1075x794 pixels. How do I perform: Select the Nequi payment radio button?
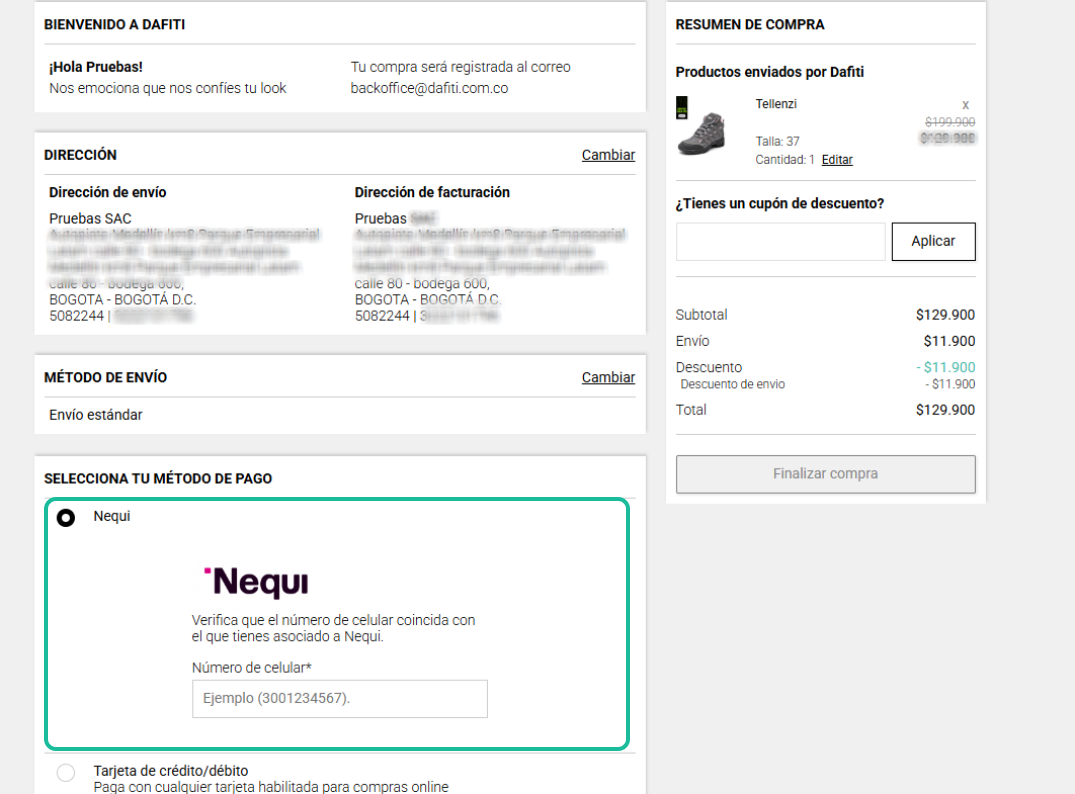[x=66, y=517]
